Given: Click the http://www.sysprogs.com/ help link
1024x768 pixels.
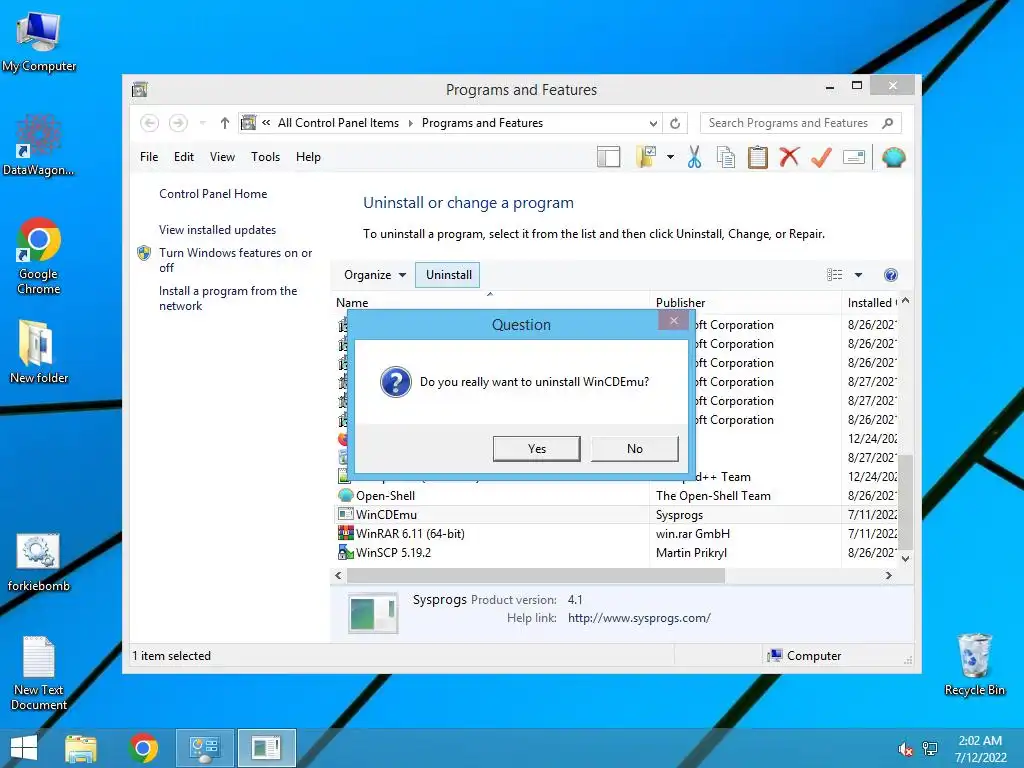Looking at the screenshot, I should [639, 618].
